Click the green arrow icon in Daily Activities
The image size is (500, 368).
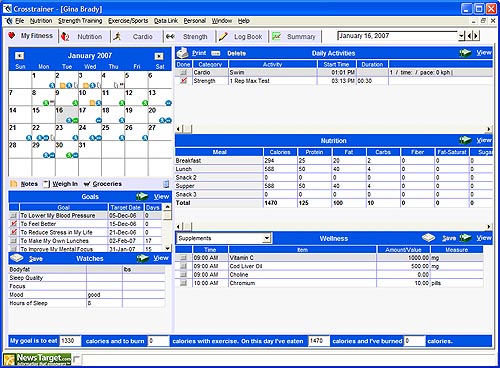465,53
